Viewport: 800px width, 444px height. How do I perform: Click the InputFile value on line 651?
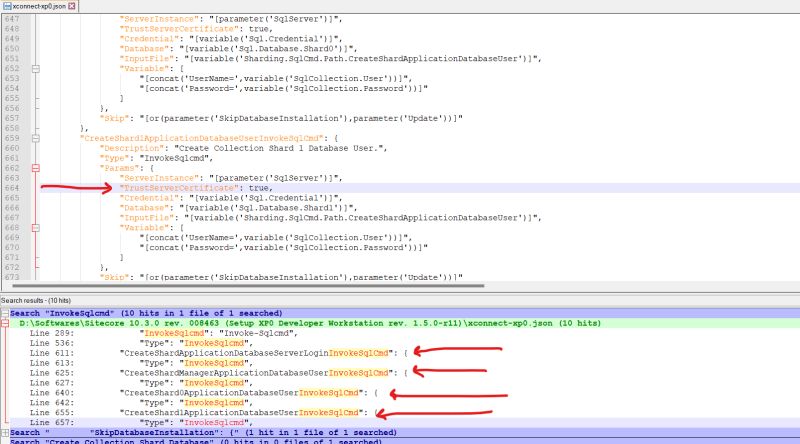point(362,59)
